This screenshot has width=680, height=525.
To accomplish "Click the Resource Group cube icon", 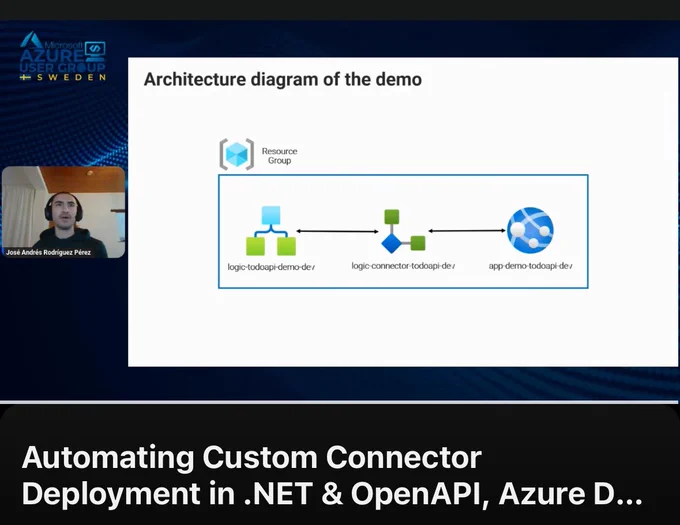I will click(x=237, y=154).
